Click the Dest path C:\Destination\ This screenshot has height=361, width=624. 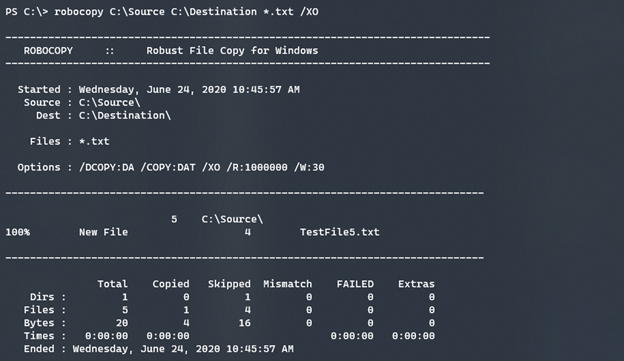pos(125,115)
